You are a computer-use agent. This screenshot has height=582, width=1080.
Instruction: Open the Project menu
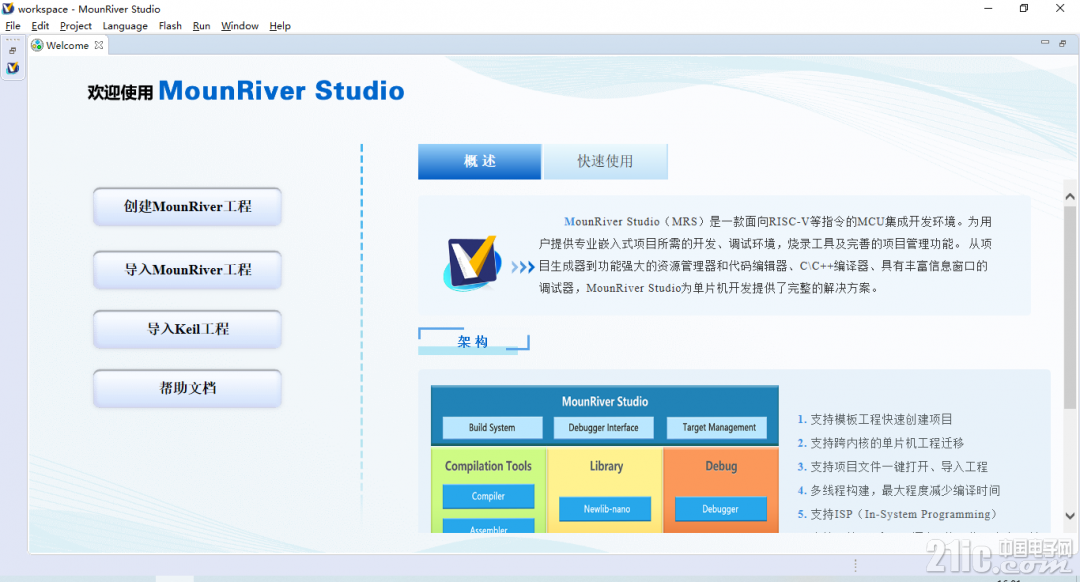click(x=76, y=25)
